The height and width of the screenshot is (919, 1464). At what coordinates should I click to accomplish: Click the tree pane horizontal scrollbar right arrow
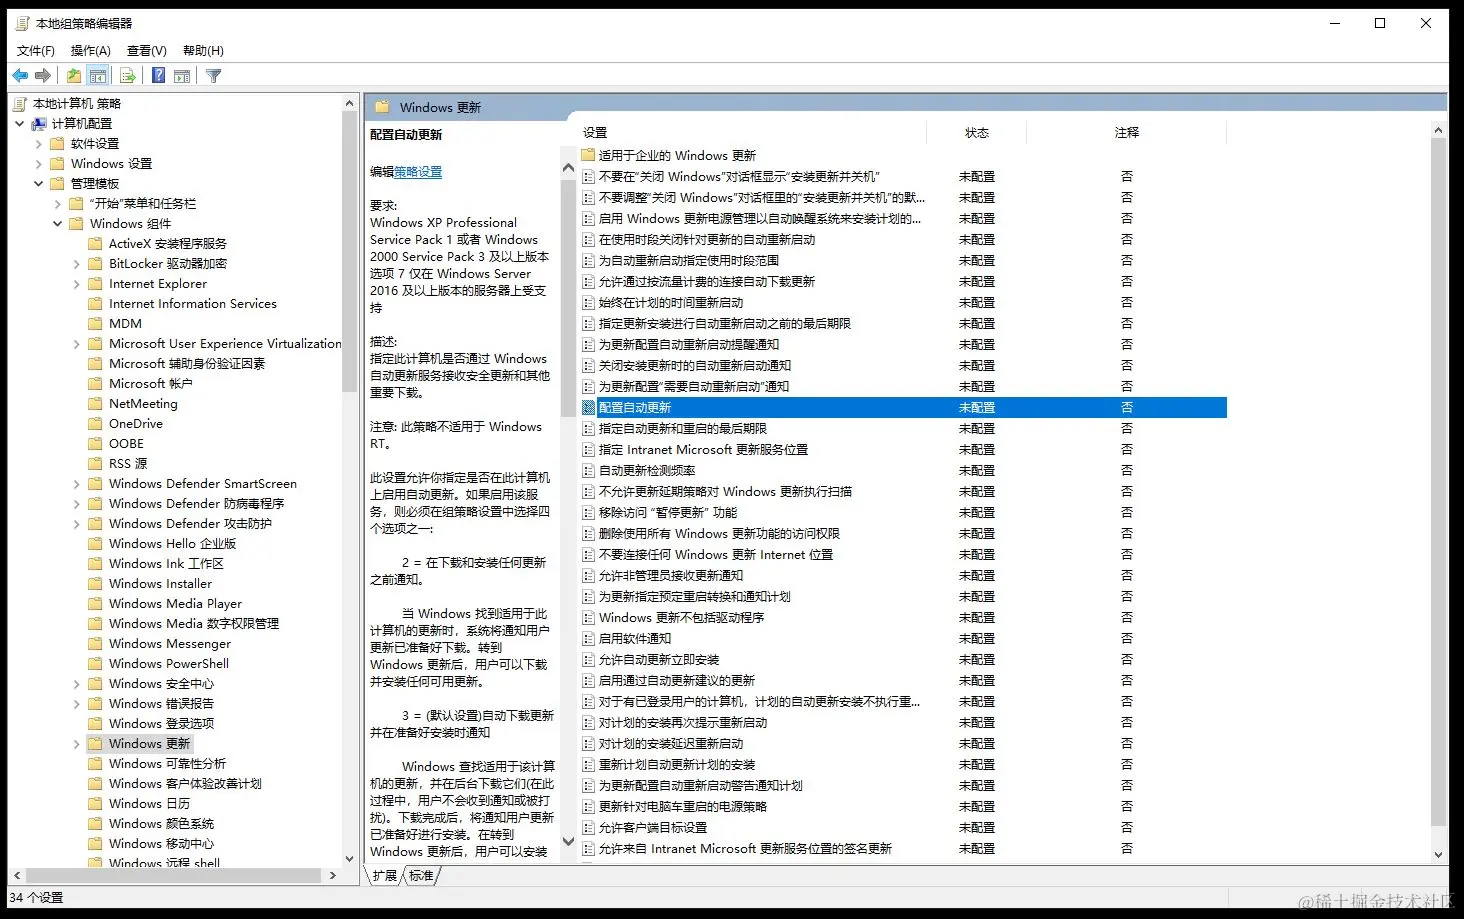[x=333, y=875]
